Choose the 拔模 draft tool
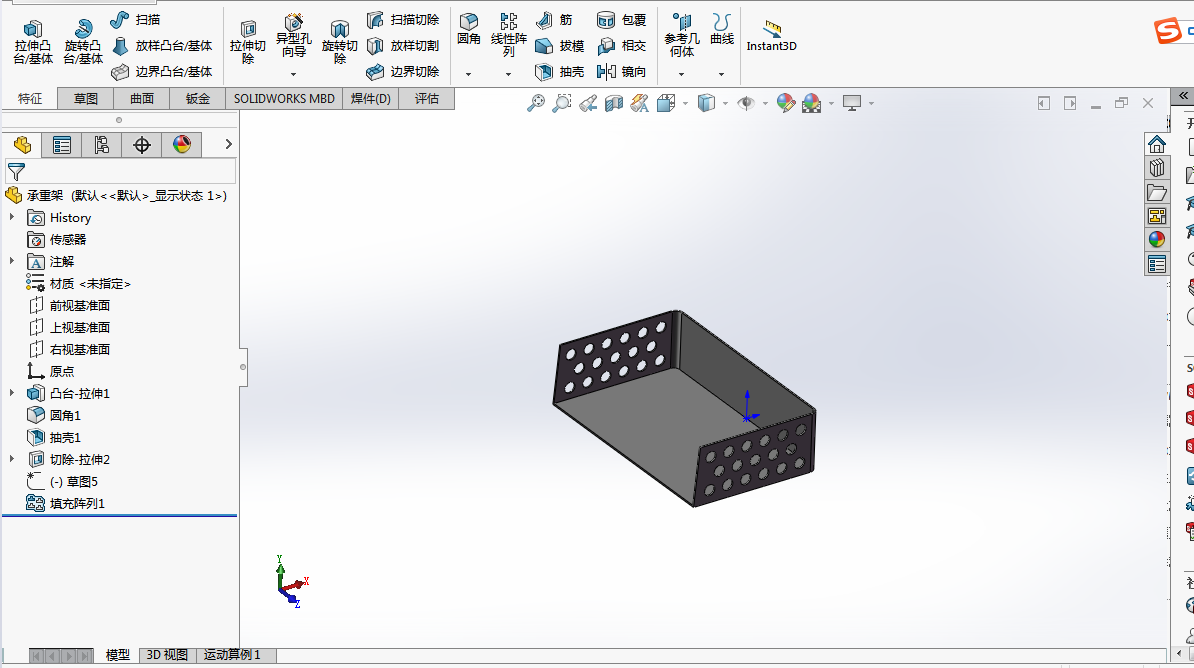 click(560, 46)
